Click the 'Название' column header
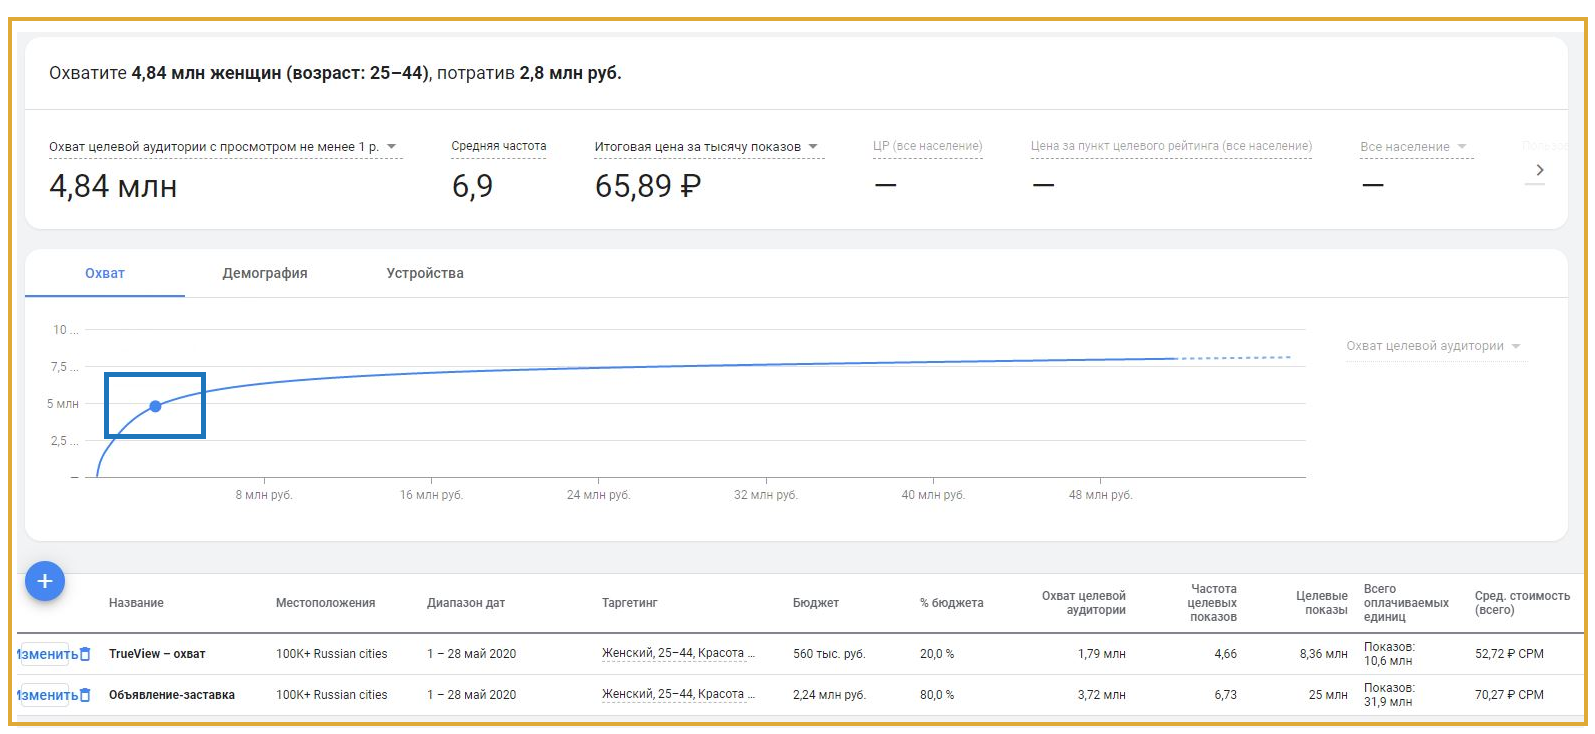 136,603
